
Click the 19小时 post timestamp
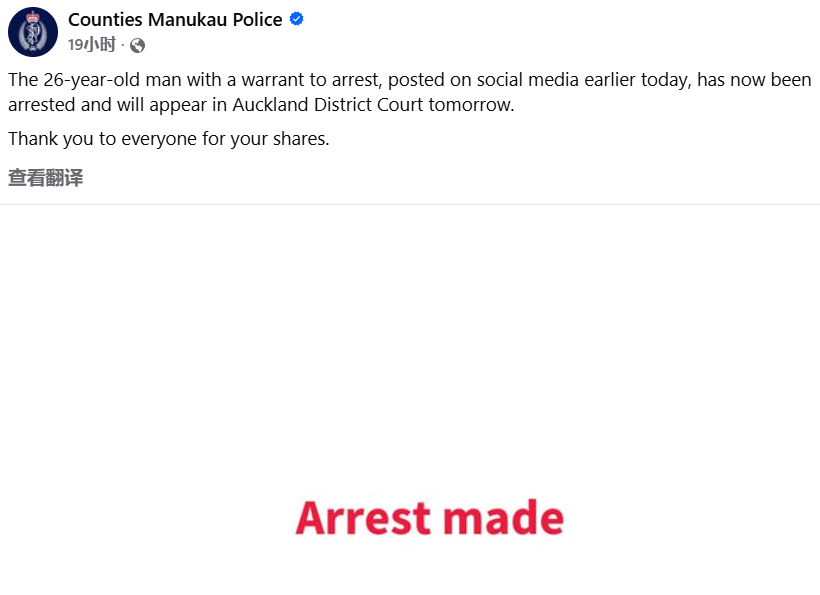(x=91, y=45)
